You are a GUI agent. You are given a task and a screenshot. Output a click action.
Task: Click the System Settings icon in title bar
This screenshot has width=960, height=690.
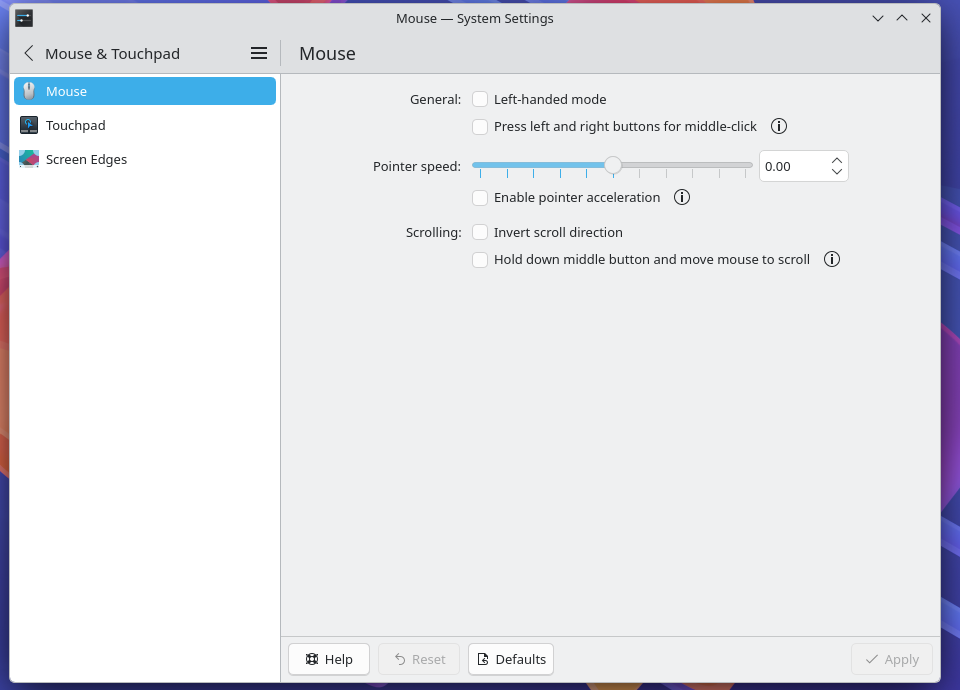click(x=24, y=18)
